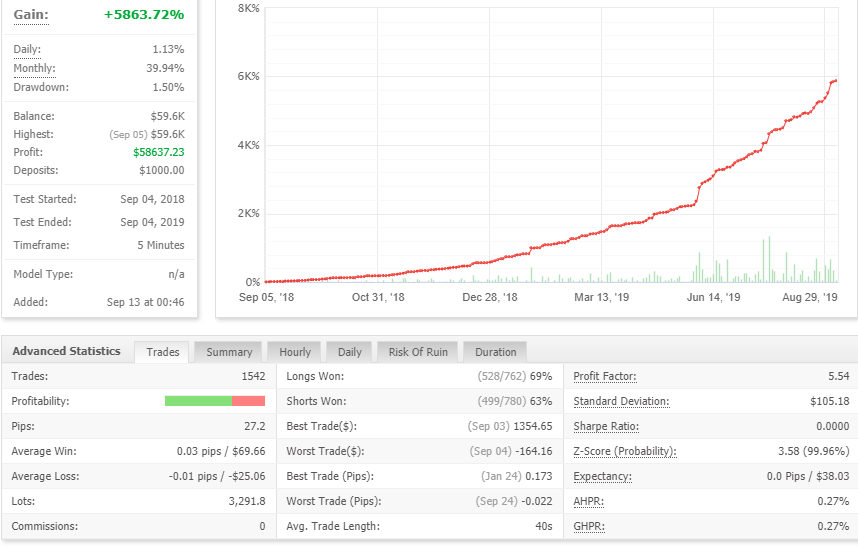Click the AHPR term
The image size is (858, 546).
(x=589, y=501)
